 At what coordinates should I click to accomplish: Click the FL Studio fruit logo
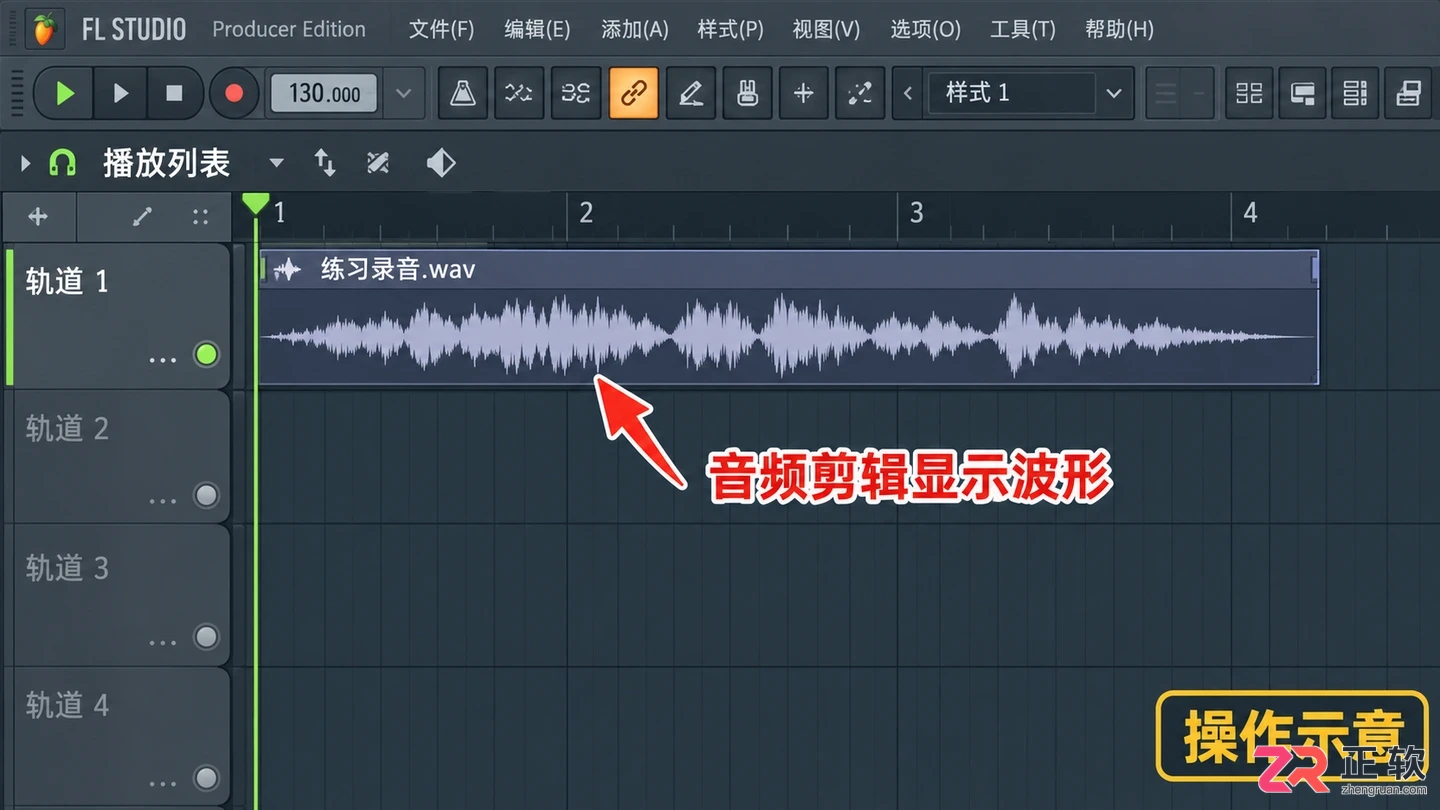pyautogui.click(x=44, y=29)
